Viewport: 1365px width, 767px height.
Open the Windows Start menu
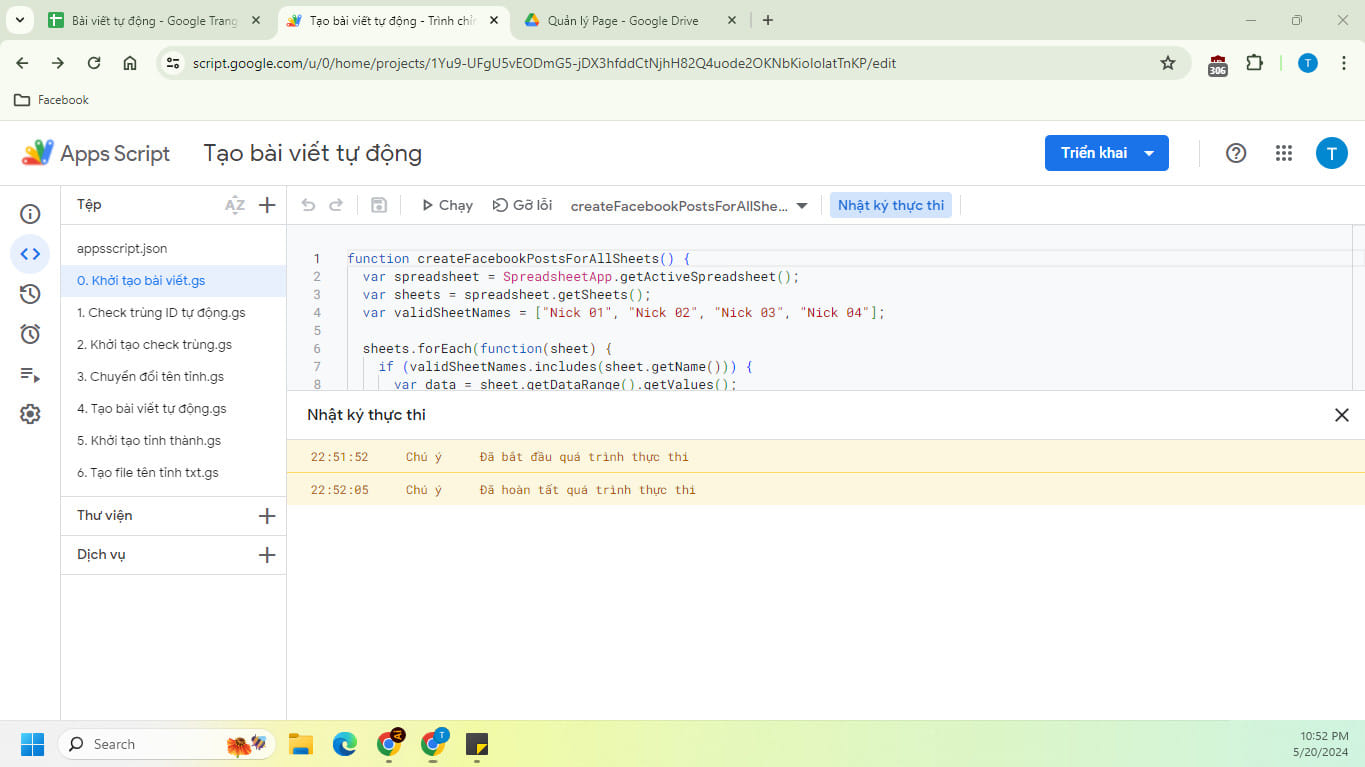[32, 744]
